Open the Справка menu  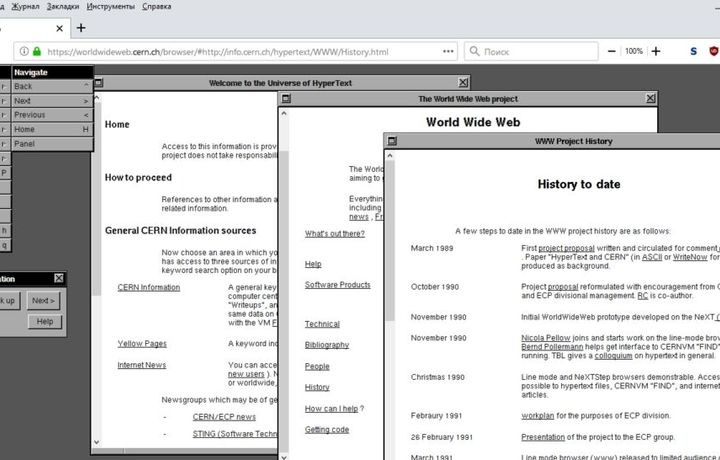coord(157,6)
